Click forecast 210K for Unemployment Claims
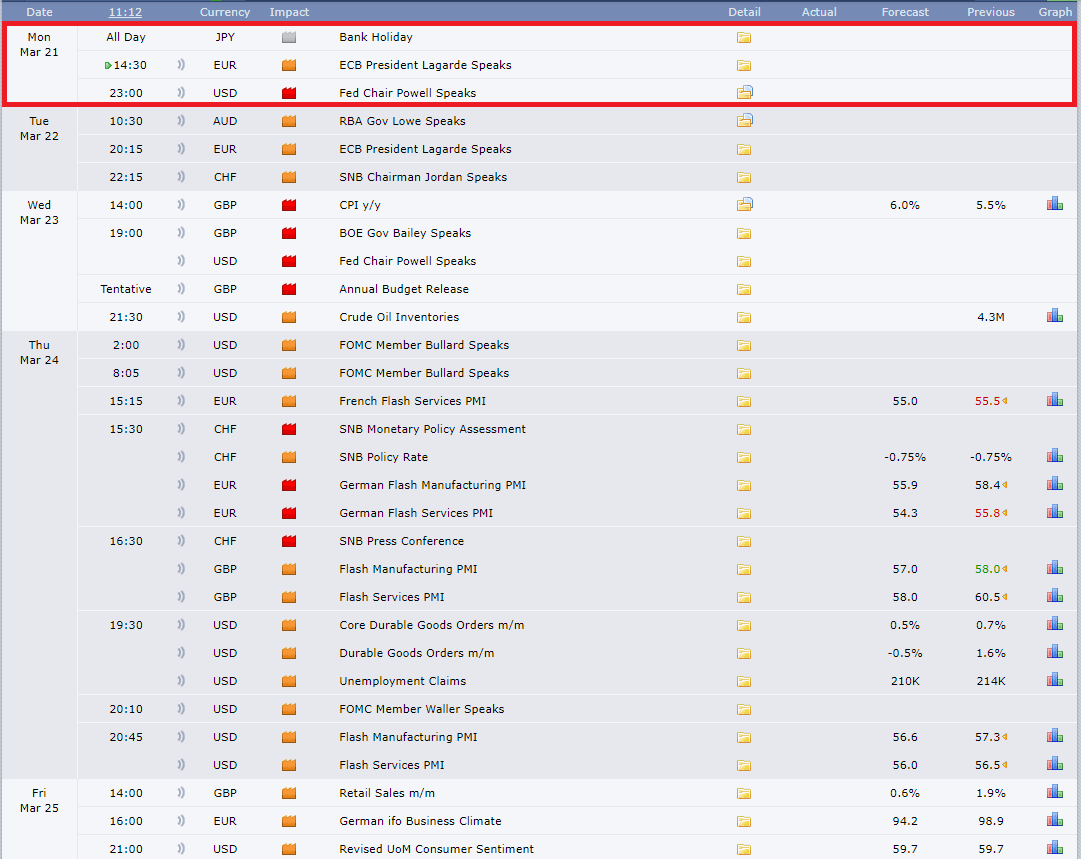This screenshot has width=1081, height=859. [x=905, y=681]
